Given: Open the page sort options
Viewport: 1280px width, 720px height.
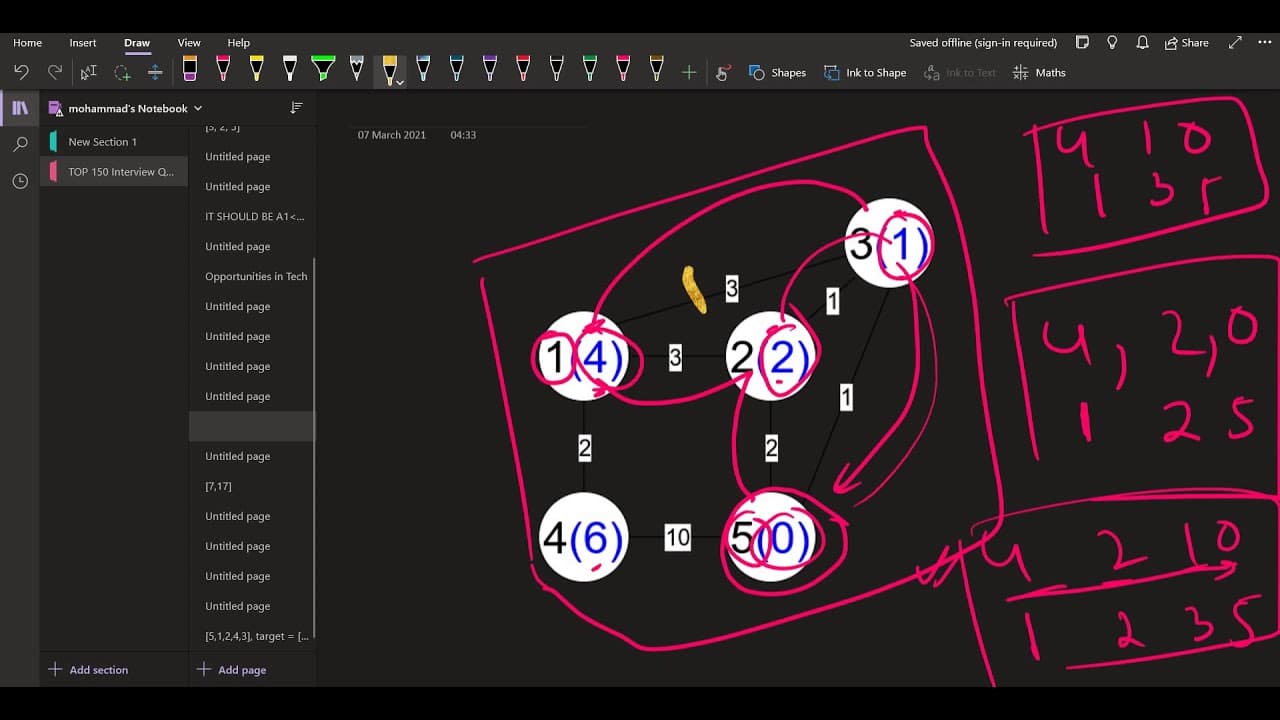Looking at the screenshot, I should (x=296, y=107).
